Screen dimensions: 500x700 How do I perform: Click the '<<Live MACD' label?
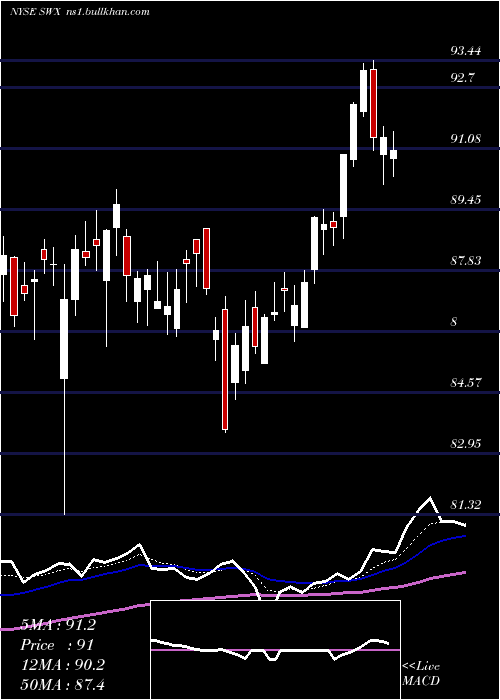pos(421,673)
